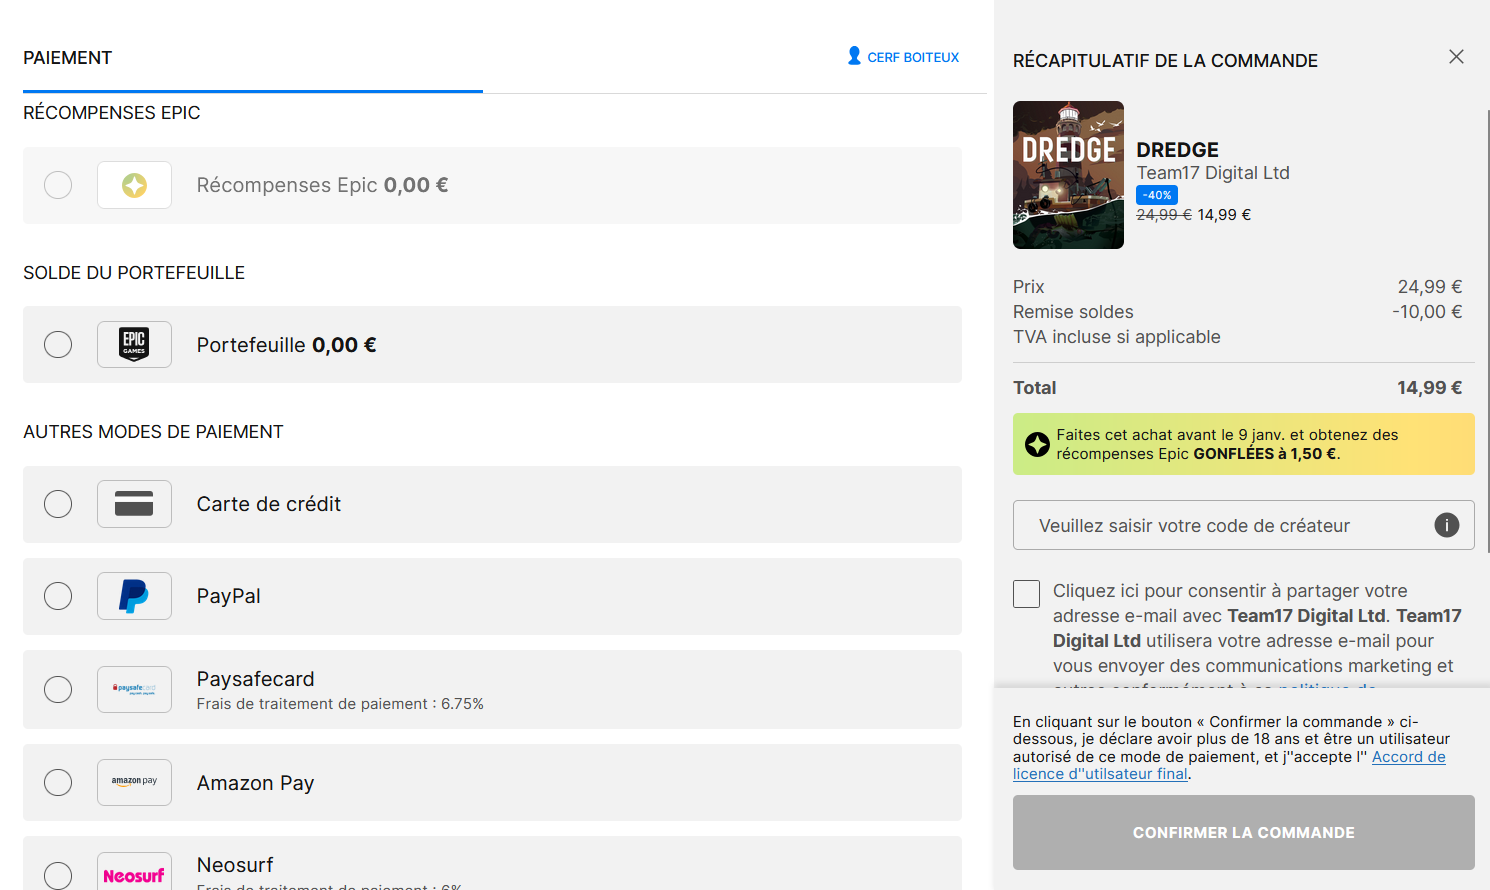Select the Paysafecard radio button
Image resolution: width=1490 pixels, height=890 pixels.
tap(58, 690)
